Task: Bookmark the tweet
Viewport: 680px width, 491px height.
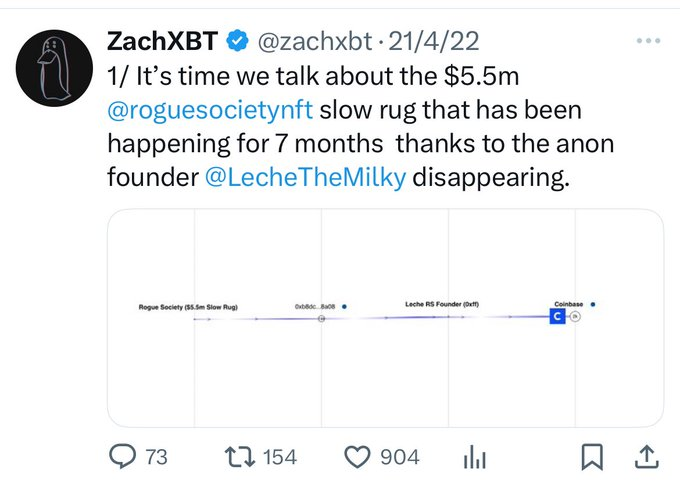Action: (x=593, y=457)
